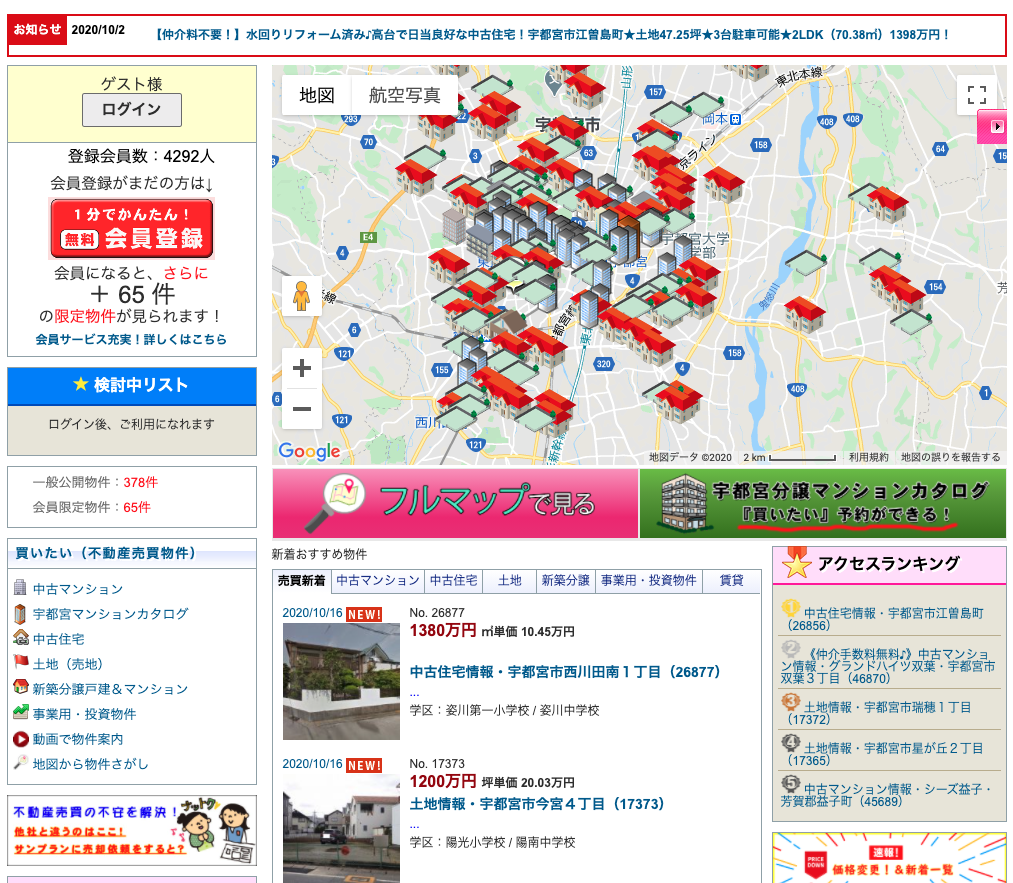Toggle back to 地図 map view
Viewport: 1013px width, 883px height.
click(315, 96)
